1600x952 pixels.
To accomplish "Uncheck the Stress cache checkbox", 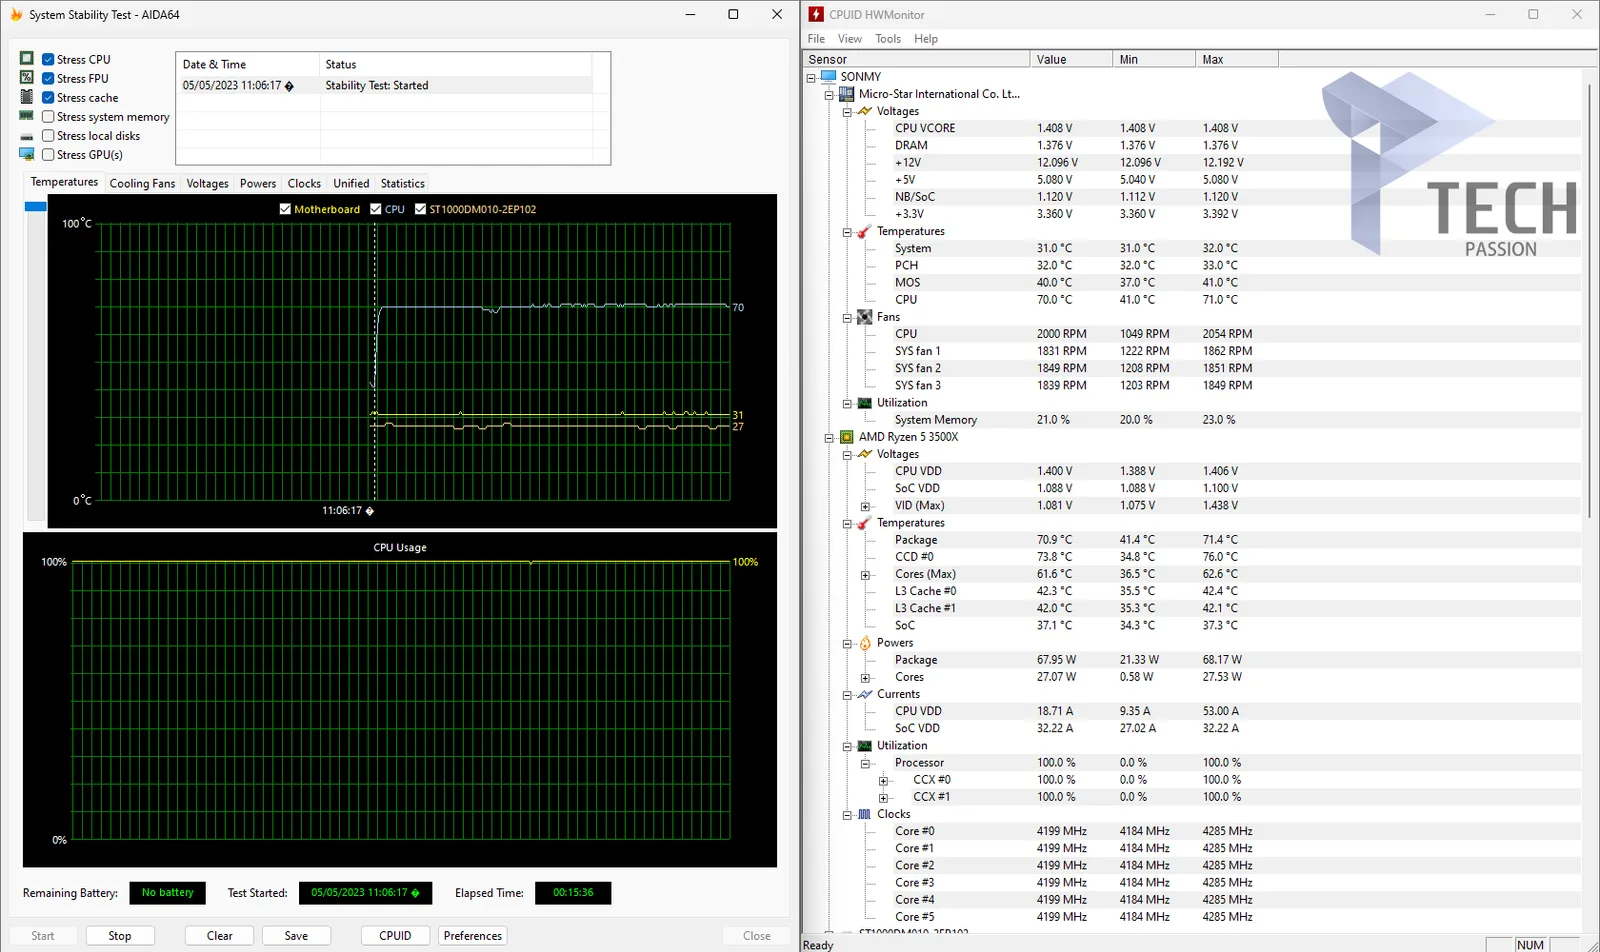I will [48, 97].
